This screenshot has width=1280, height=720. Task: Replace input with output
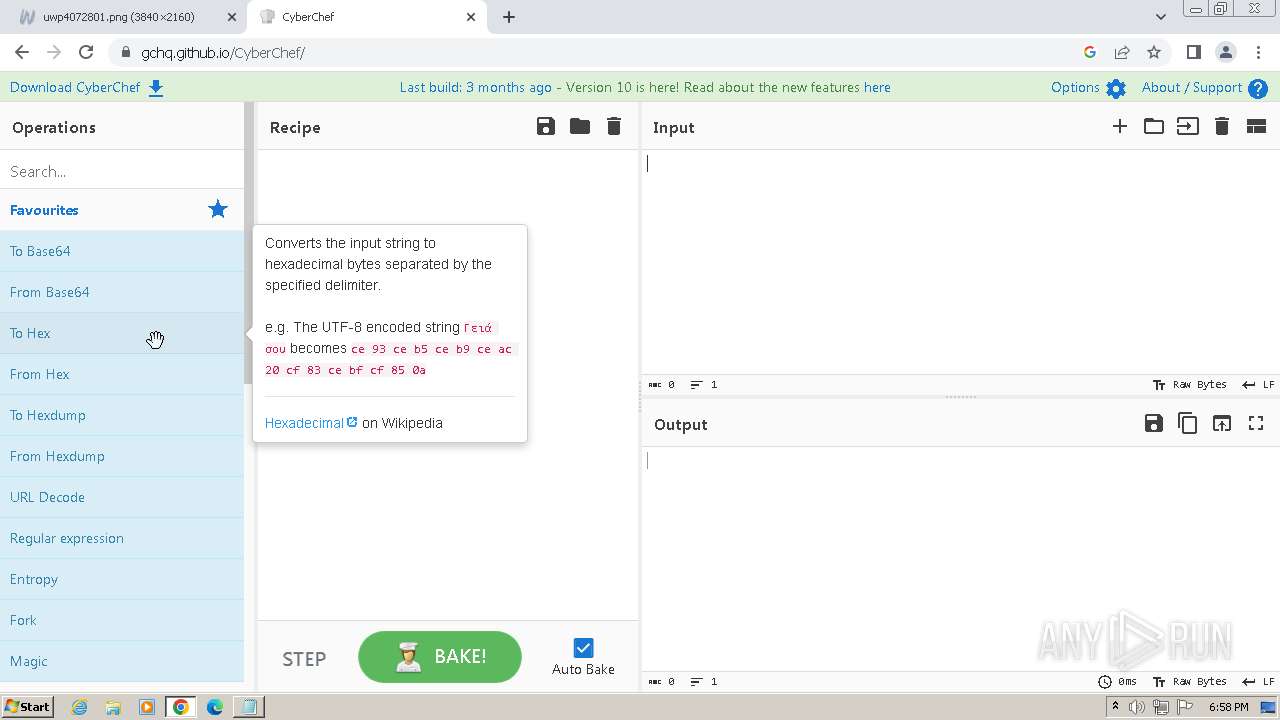(x=1222, y=423)
